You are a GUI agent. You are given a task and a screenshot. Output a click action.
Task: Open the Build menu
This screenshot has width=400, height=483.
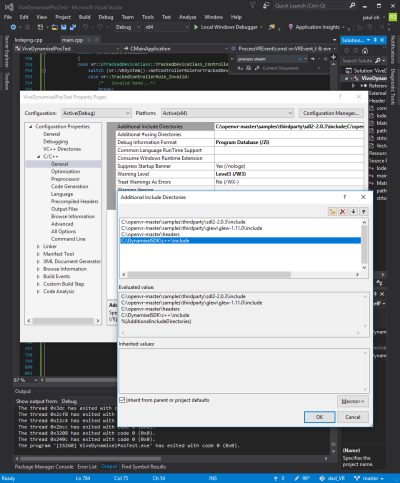click(x=84, y=17)
